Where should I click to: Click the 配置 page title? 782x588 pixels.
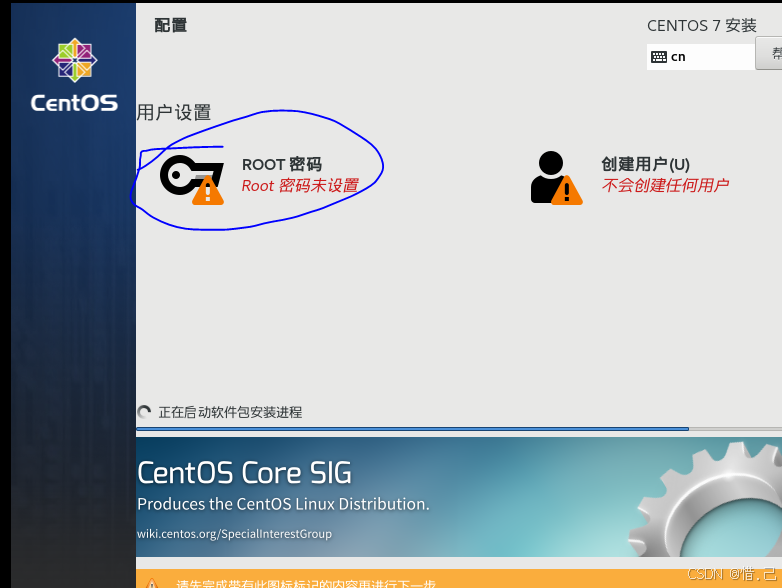pos(171,25)
